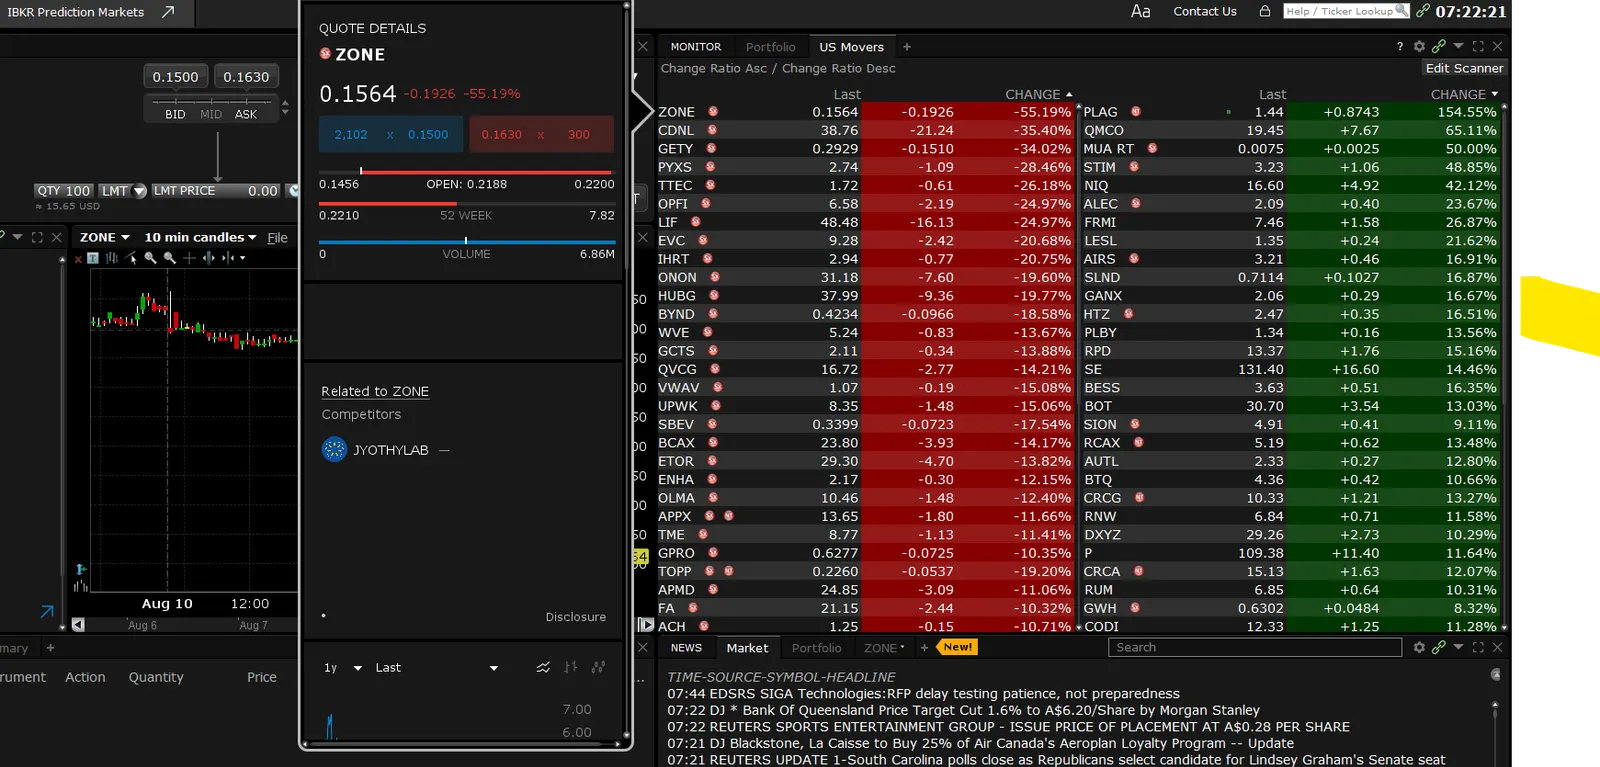Click the 52 WEEK range bar
This screenshot has width=1600, height=767.
pos(466,204)
